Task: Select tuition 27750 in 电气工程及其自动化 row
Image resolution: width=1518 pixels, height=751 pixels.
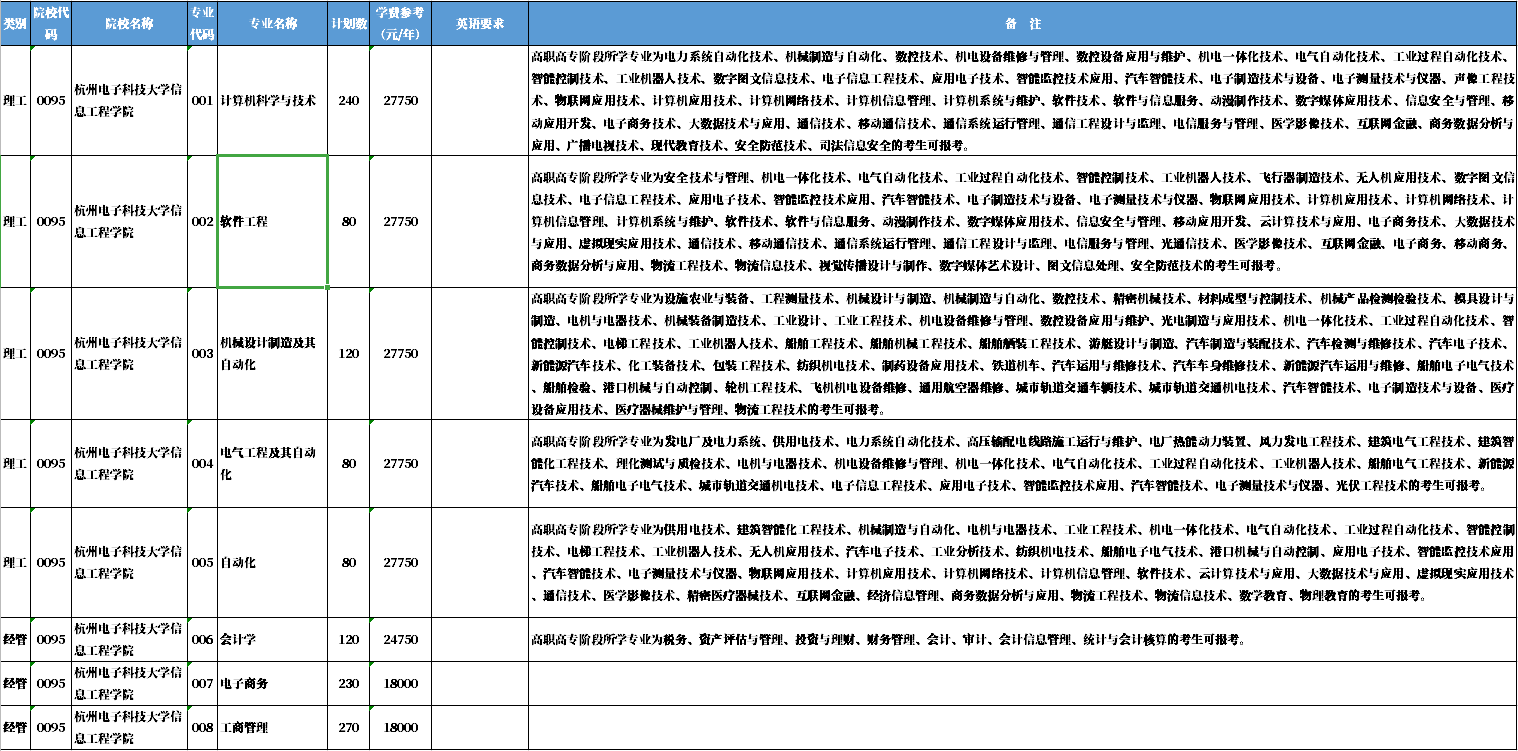Action: point(400,464)
